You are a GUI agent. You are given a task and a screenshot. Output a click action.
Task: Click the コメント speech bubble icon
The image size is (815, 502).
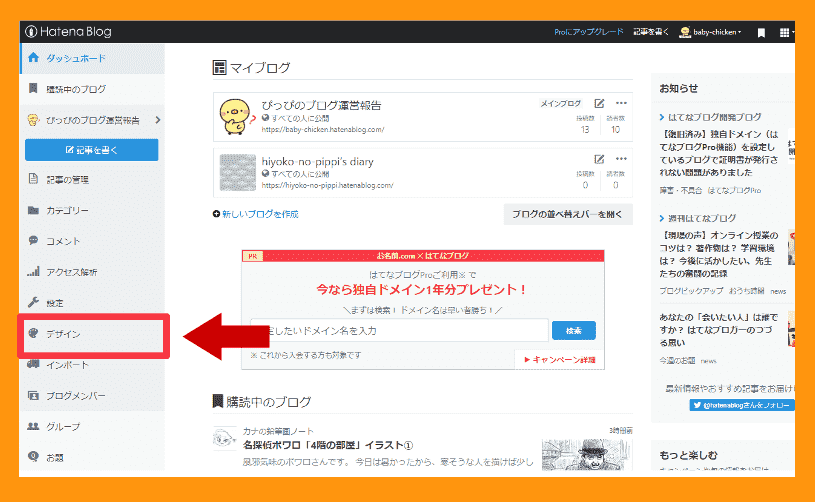[33, 240]
